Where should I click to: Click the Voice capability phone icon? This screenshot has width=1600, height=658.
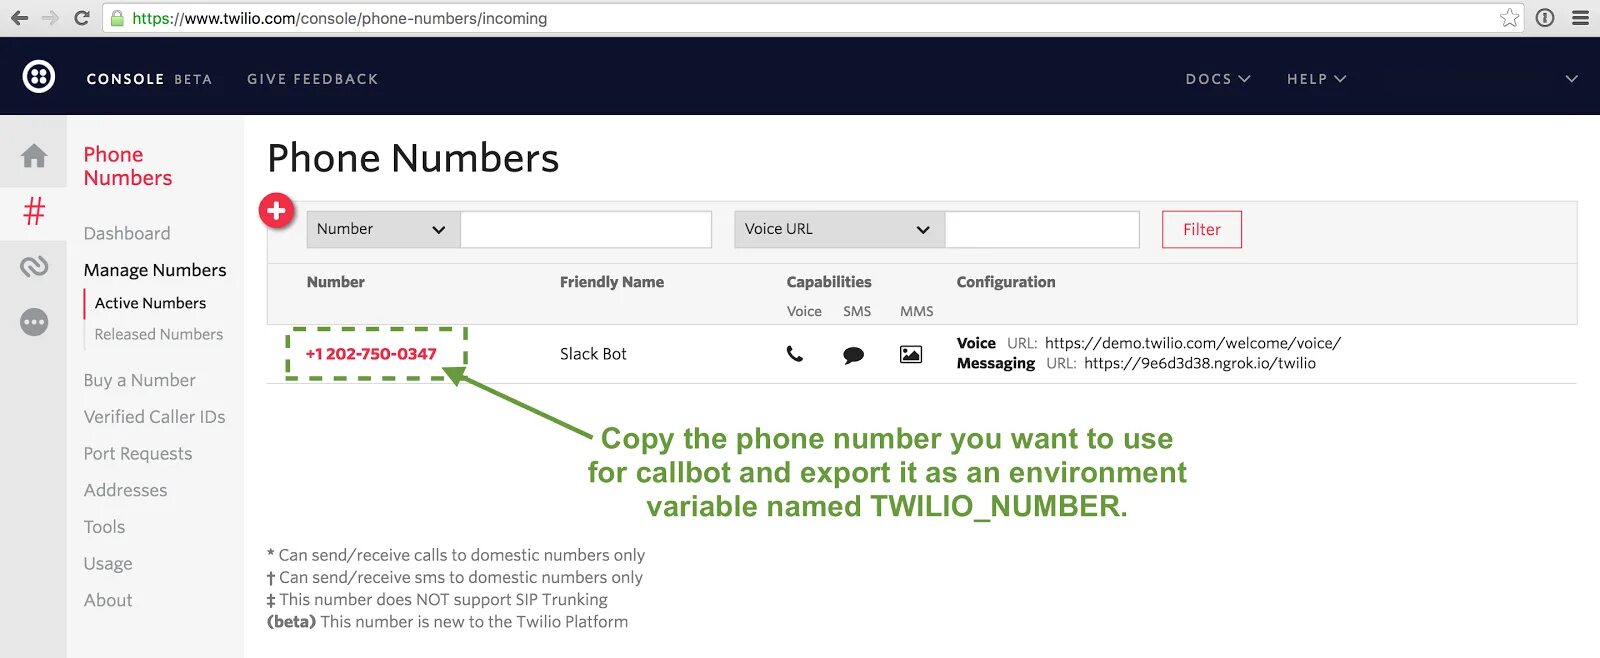(x=795, y=354)
